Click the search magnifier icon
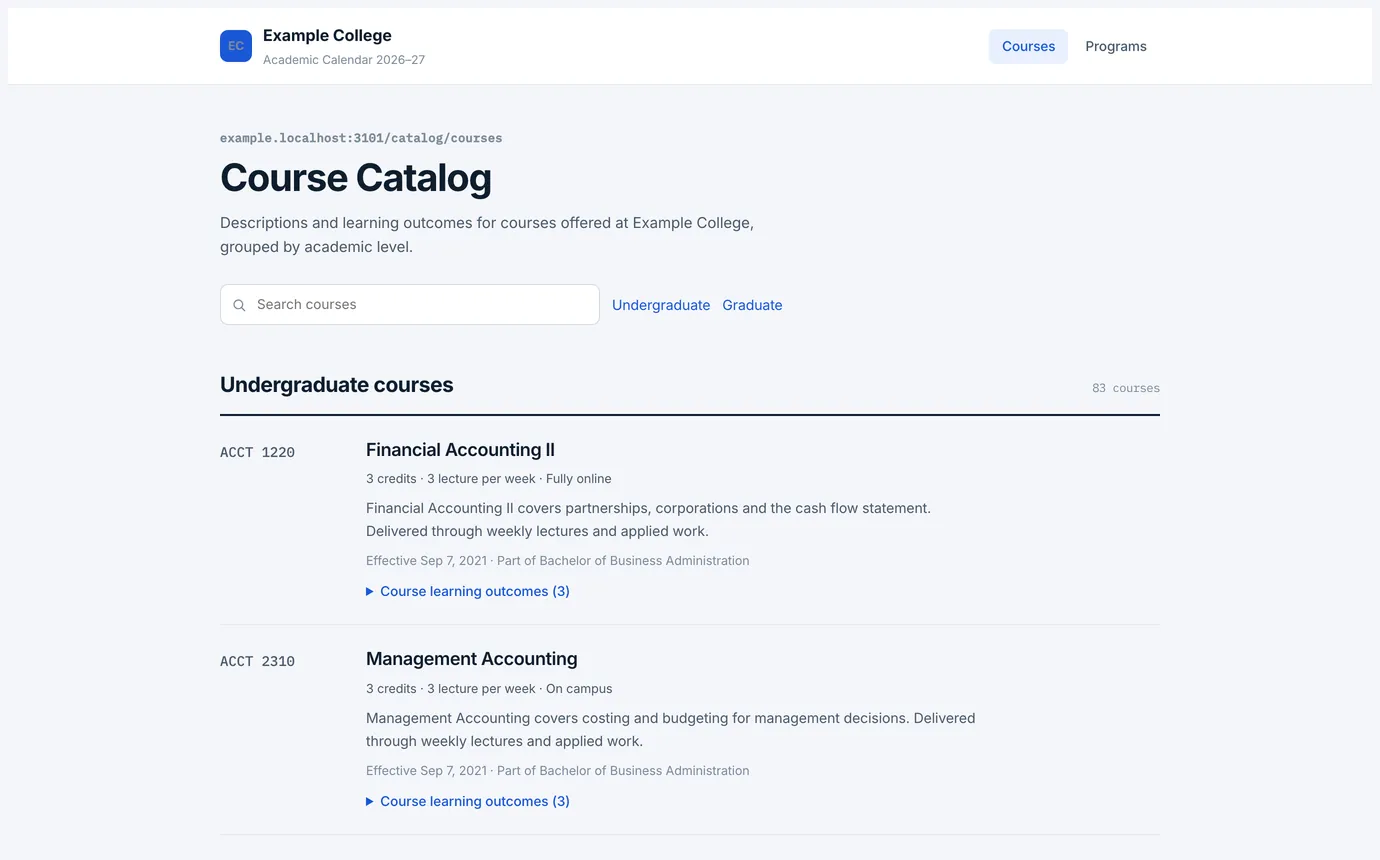 tap(239, 305)
